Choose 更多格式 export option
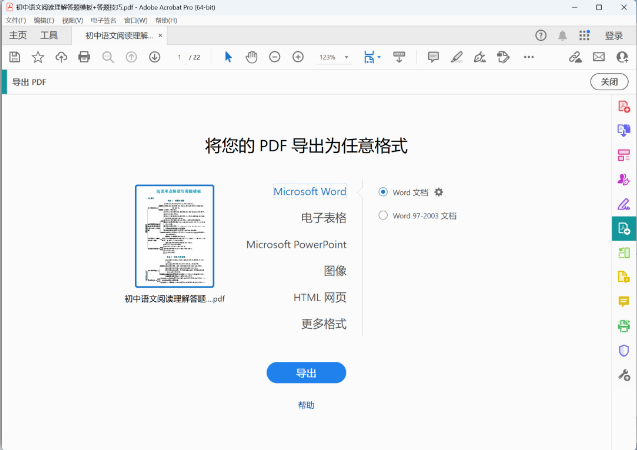637x450 pixels. [323, 324]
